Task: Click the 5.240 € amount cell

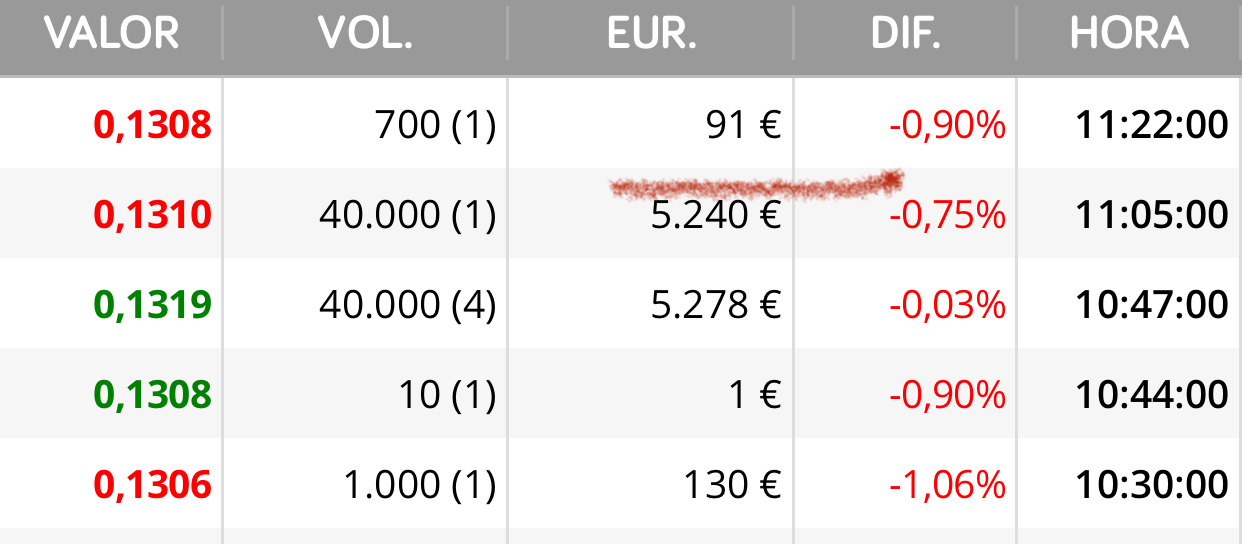Action: [x=716, y=215]
